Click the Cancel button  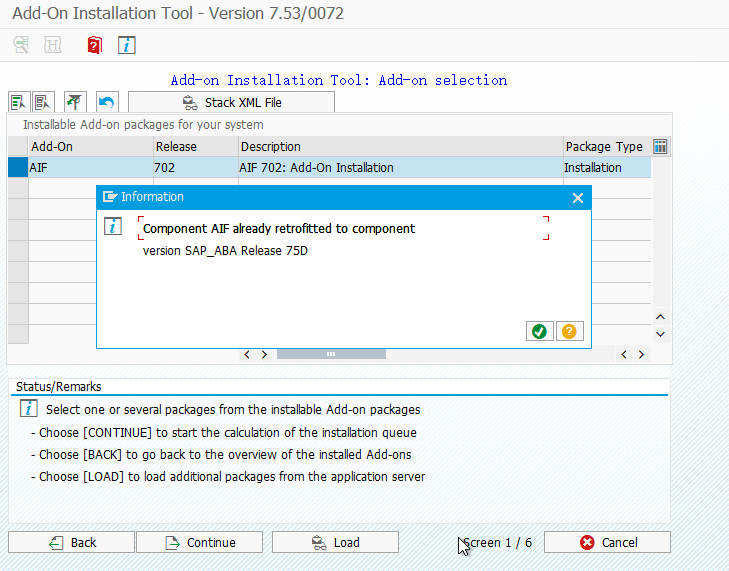click(x=607, y=542)
